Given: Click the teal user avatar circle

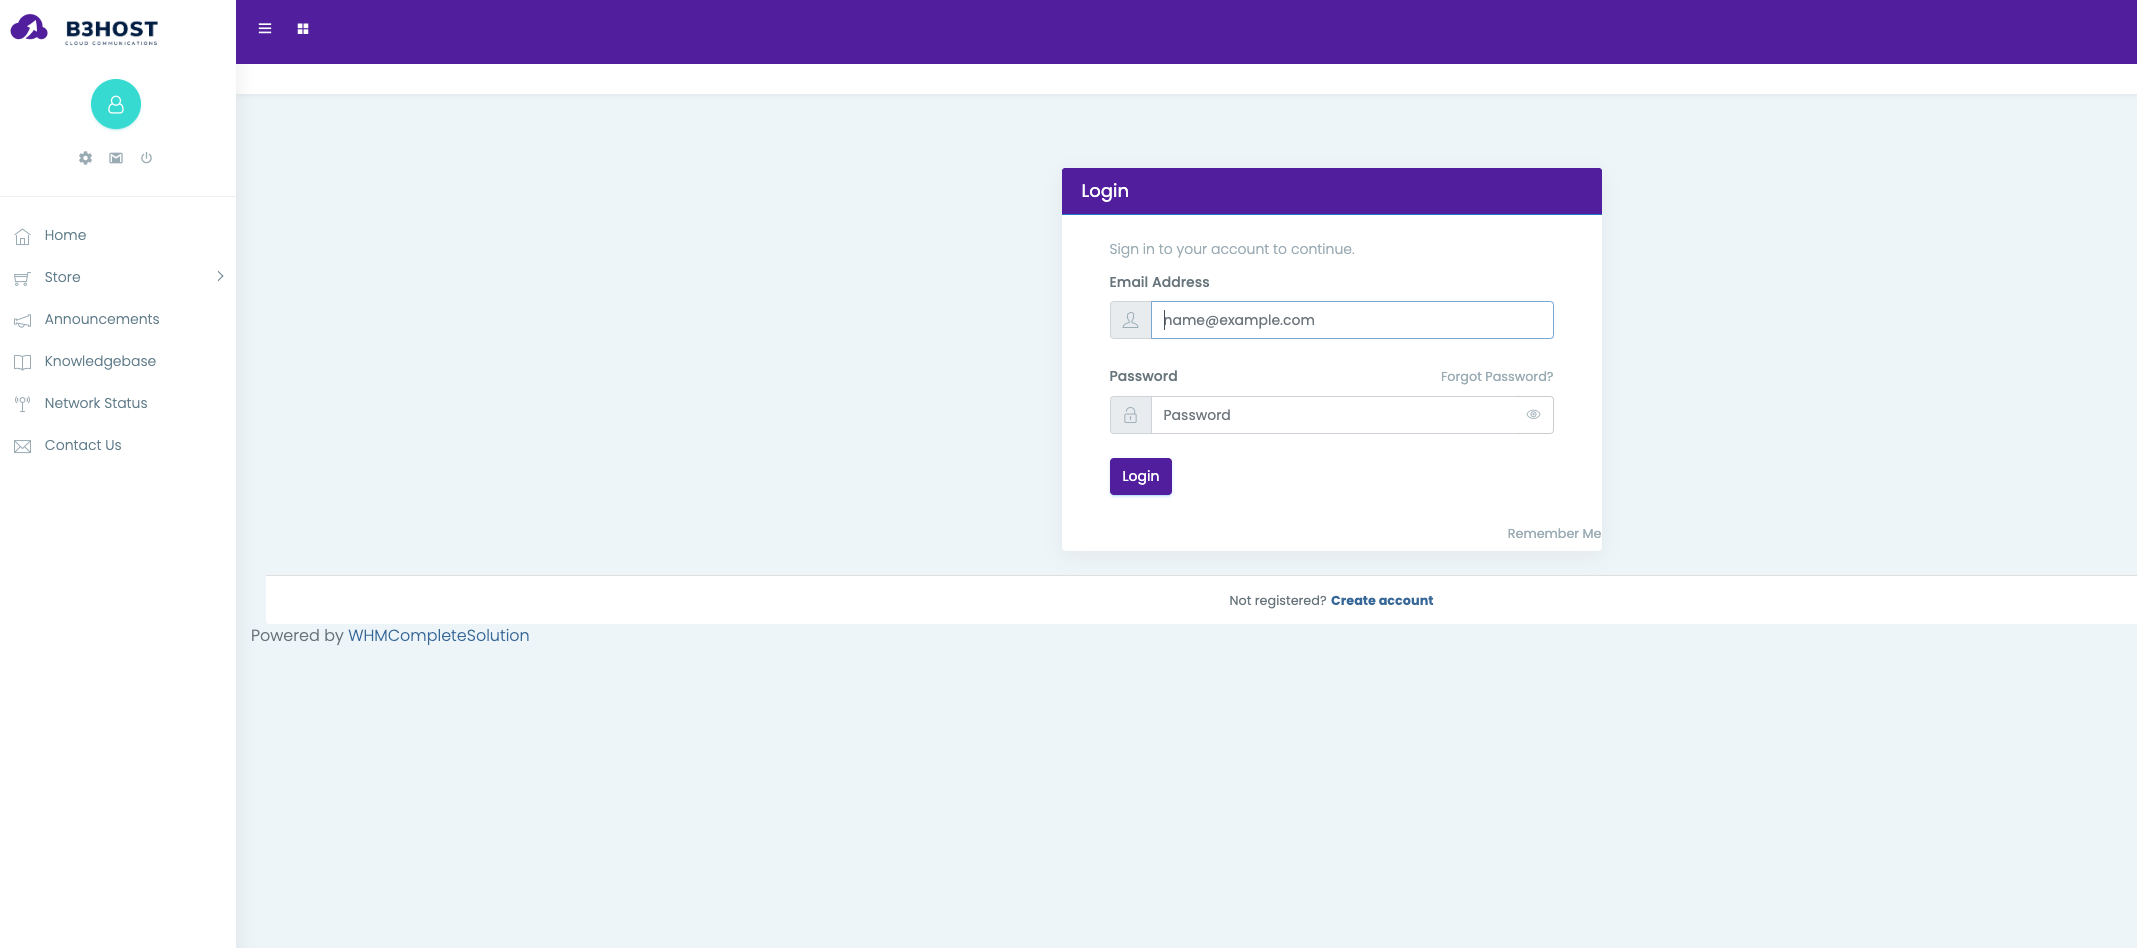Looking at the screenshot, I should tap(116, 104).
